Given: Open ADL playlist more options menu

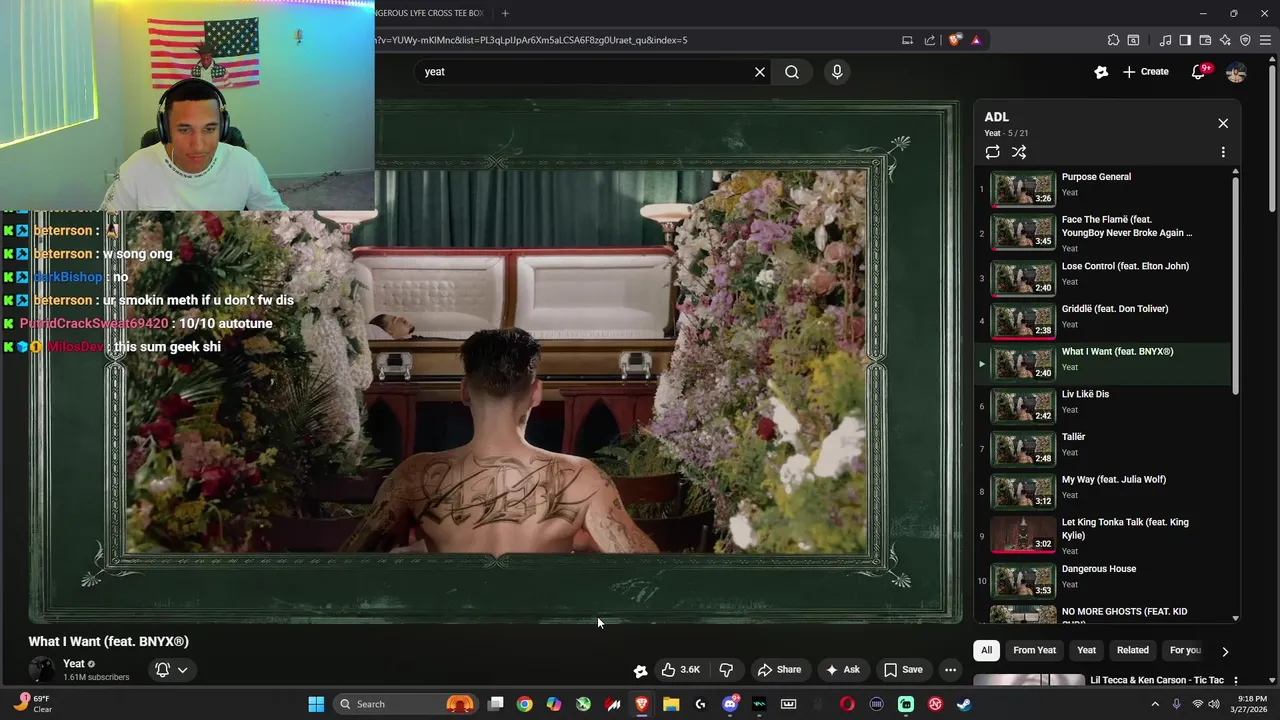Looking at the screenshot, I should point(1223,152).
